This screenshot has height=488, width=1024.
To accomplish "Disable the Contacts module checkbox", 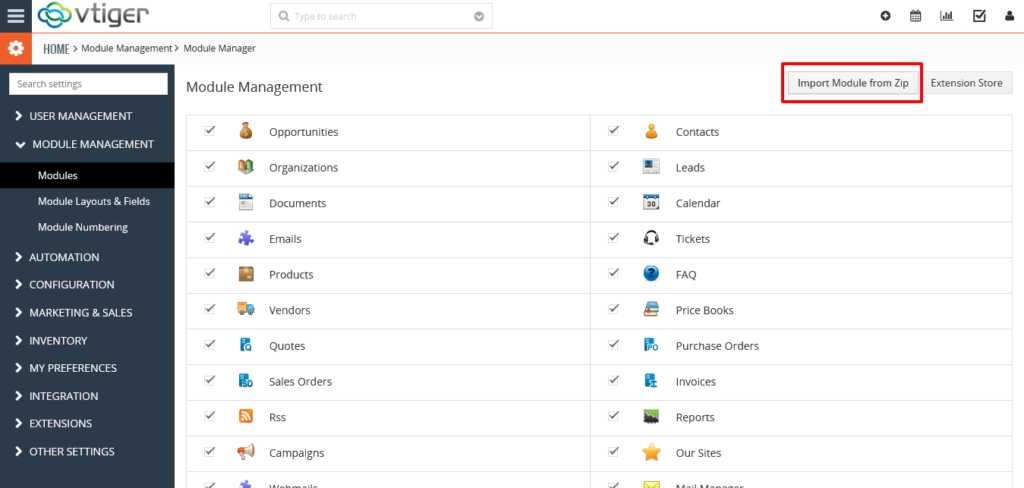I will [613, 131].
